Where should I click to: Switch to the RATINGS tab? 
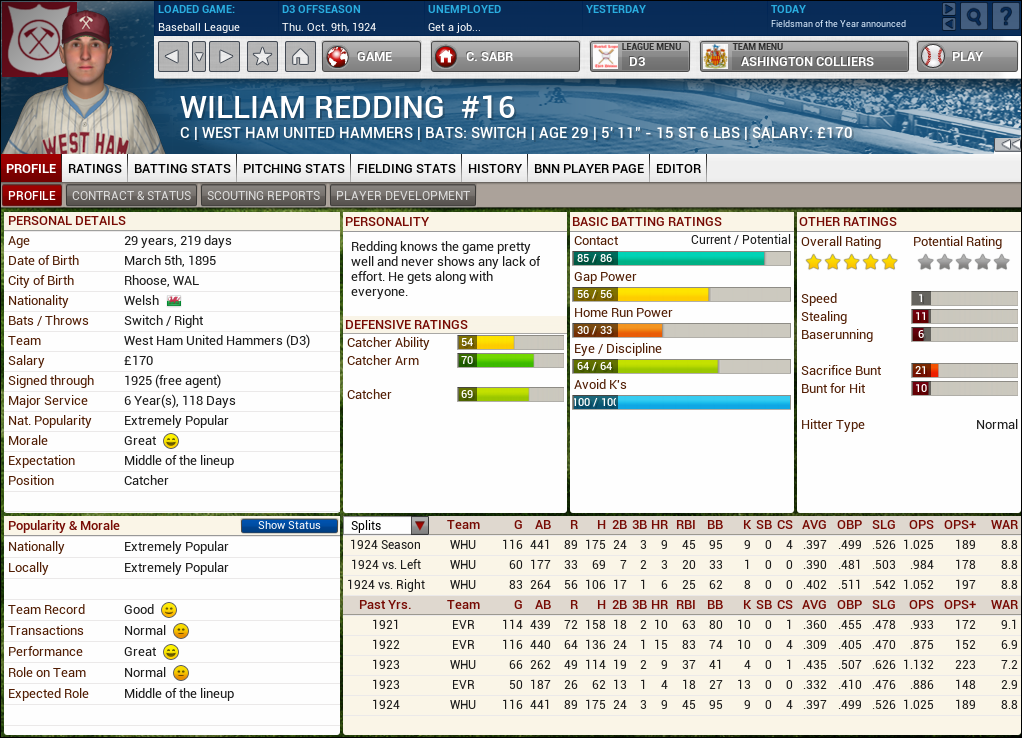point(94,168)
